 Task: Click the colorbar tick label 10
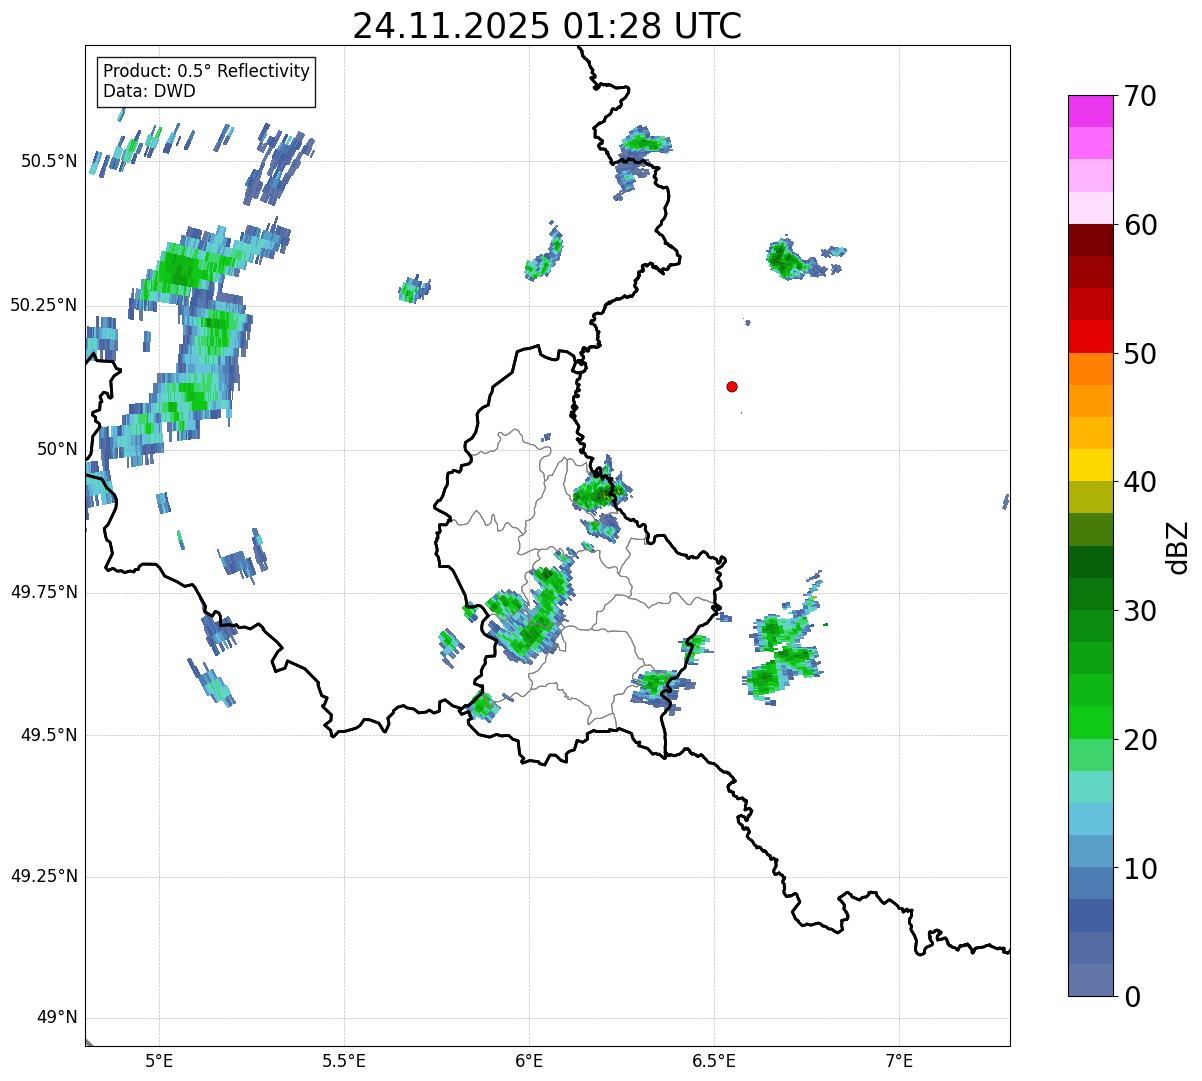point(1140,868)
